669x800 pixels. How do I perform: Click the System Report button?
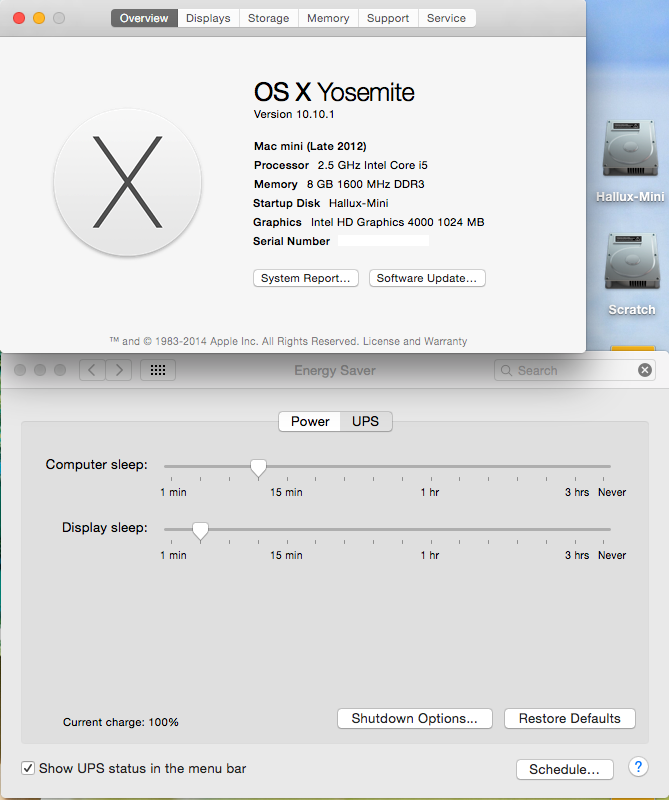pyautogui.click(x=306, y=278)
